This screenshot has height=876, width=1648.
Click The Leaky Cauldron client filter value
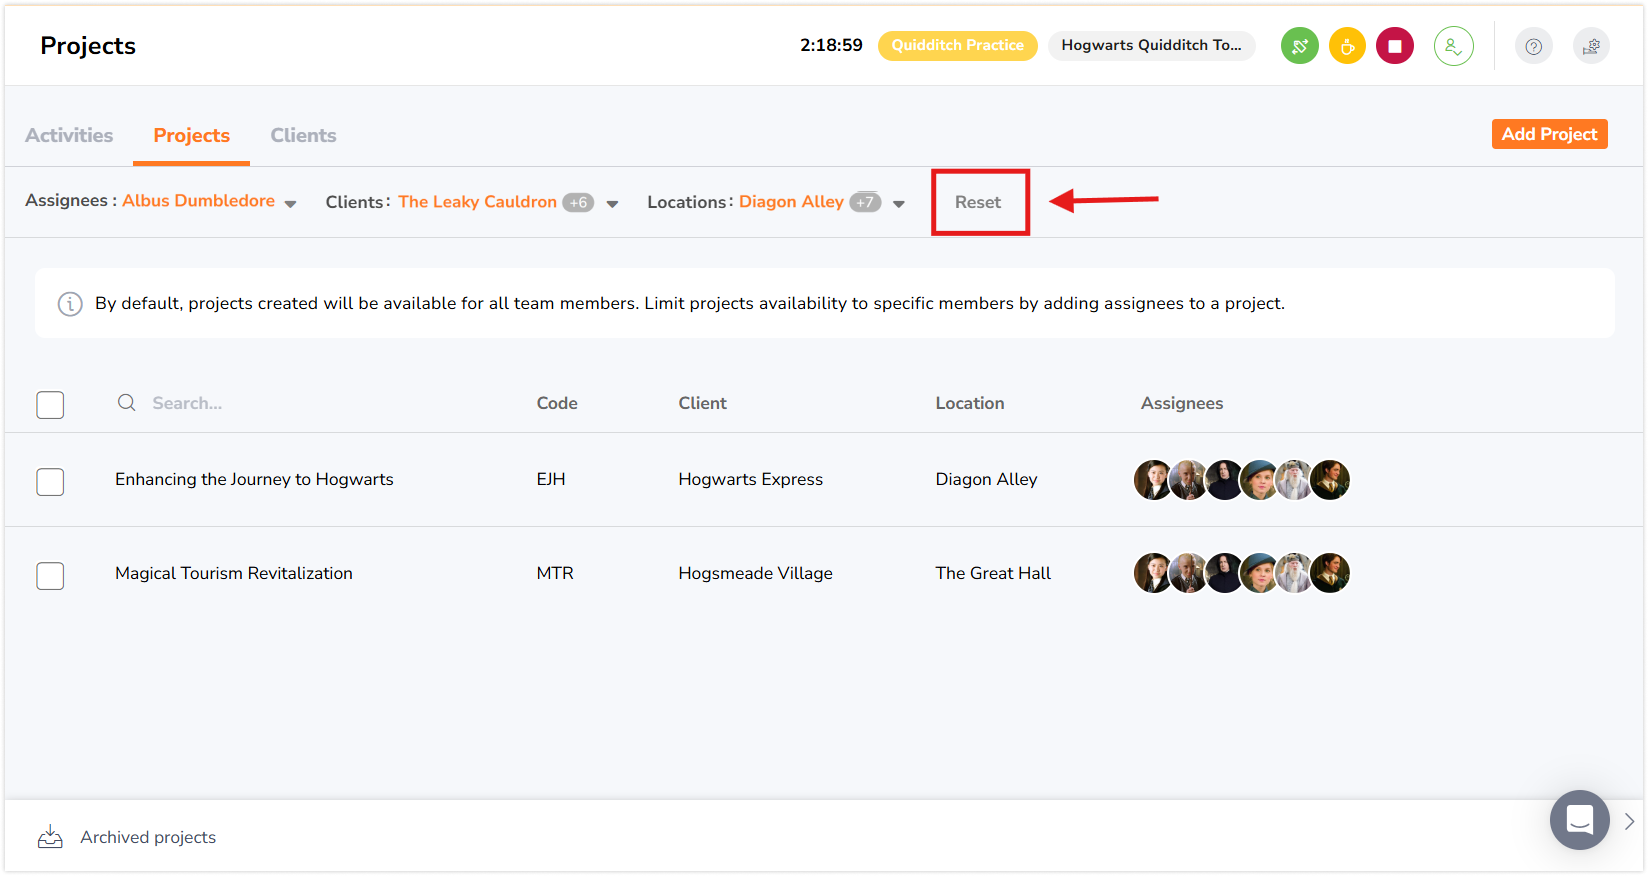[477, 202]
